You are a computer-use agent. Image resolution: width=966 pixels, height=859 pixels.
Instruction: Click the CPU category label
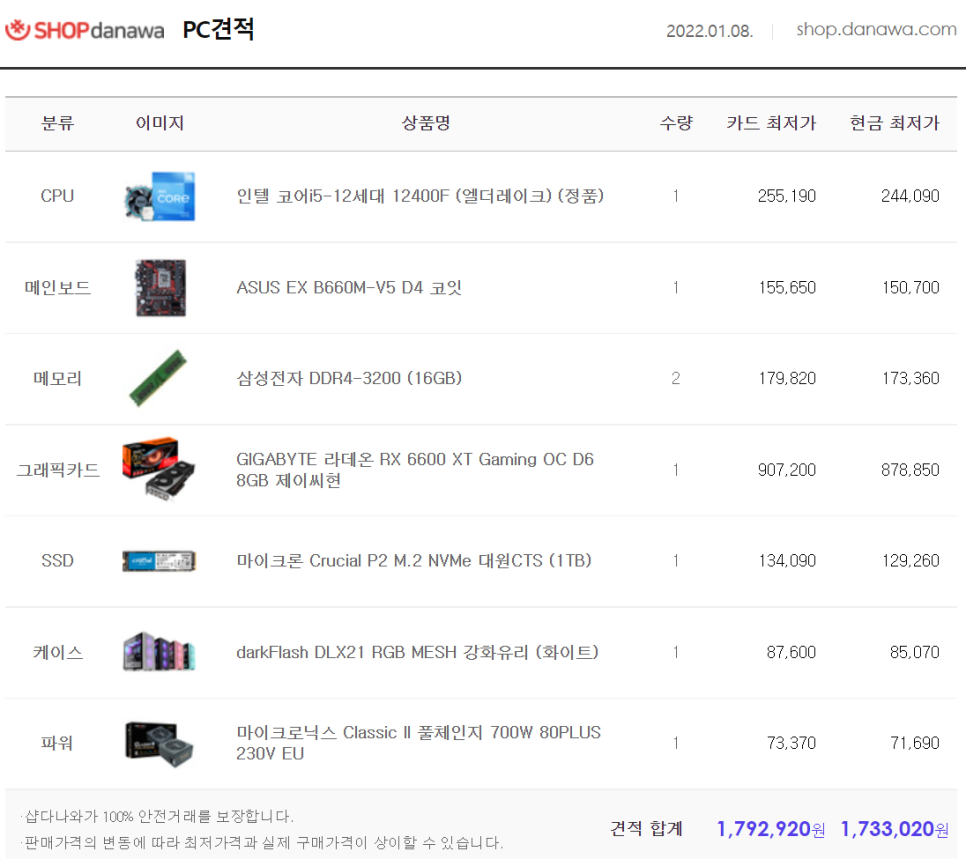[x=57, y=196]
